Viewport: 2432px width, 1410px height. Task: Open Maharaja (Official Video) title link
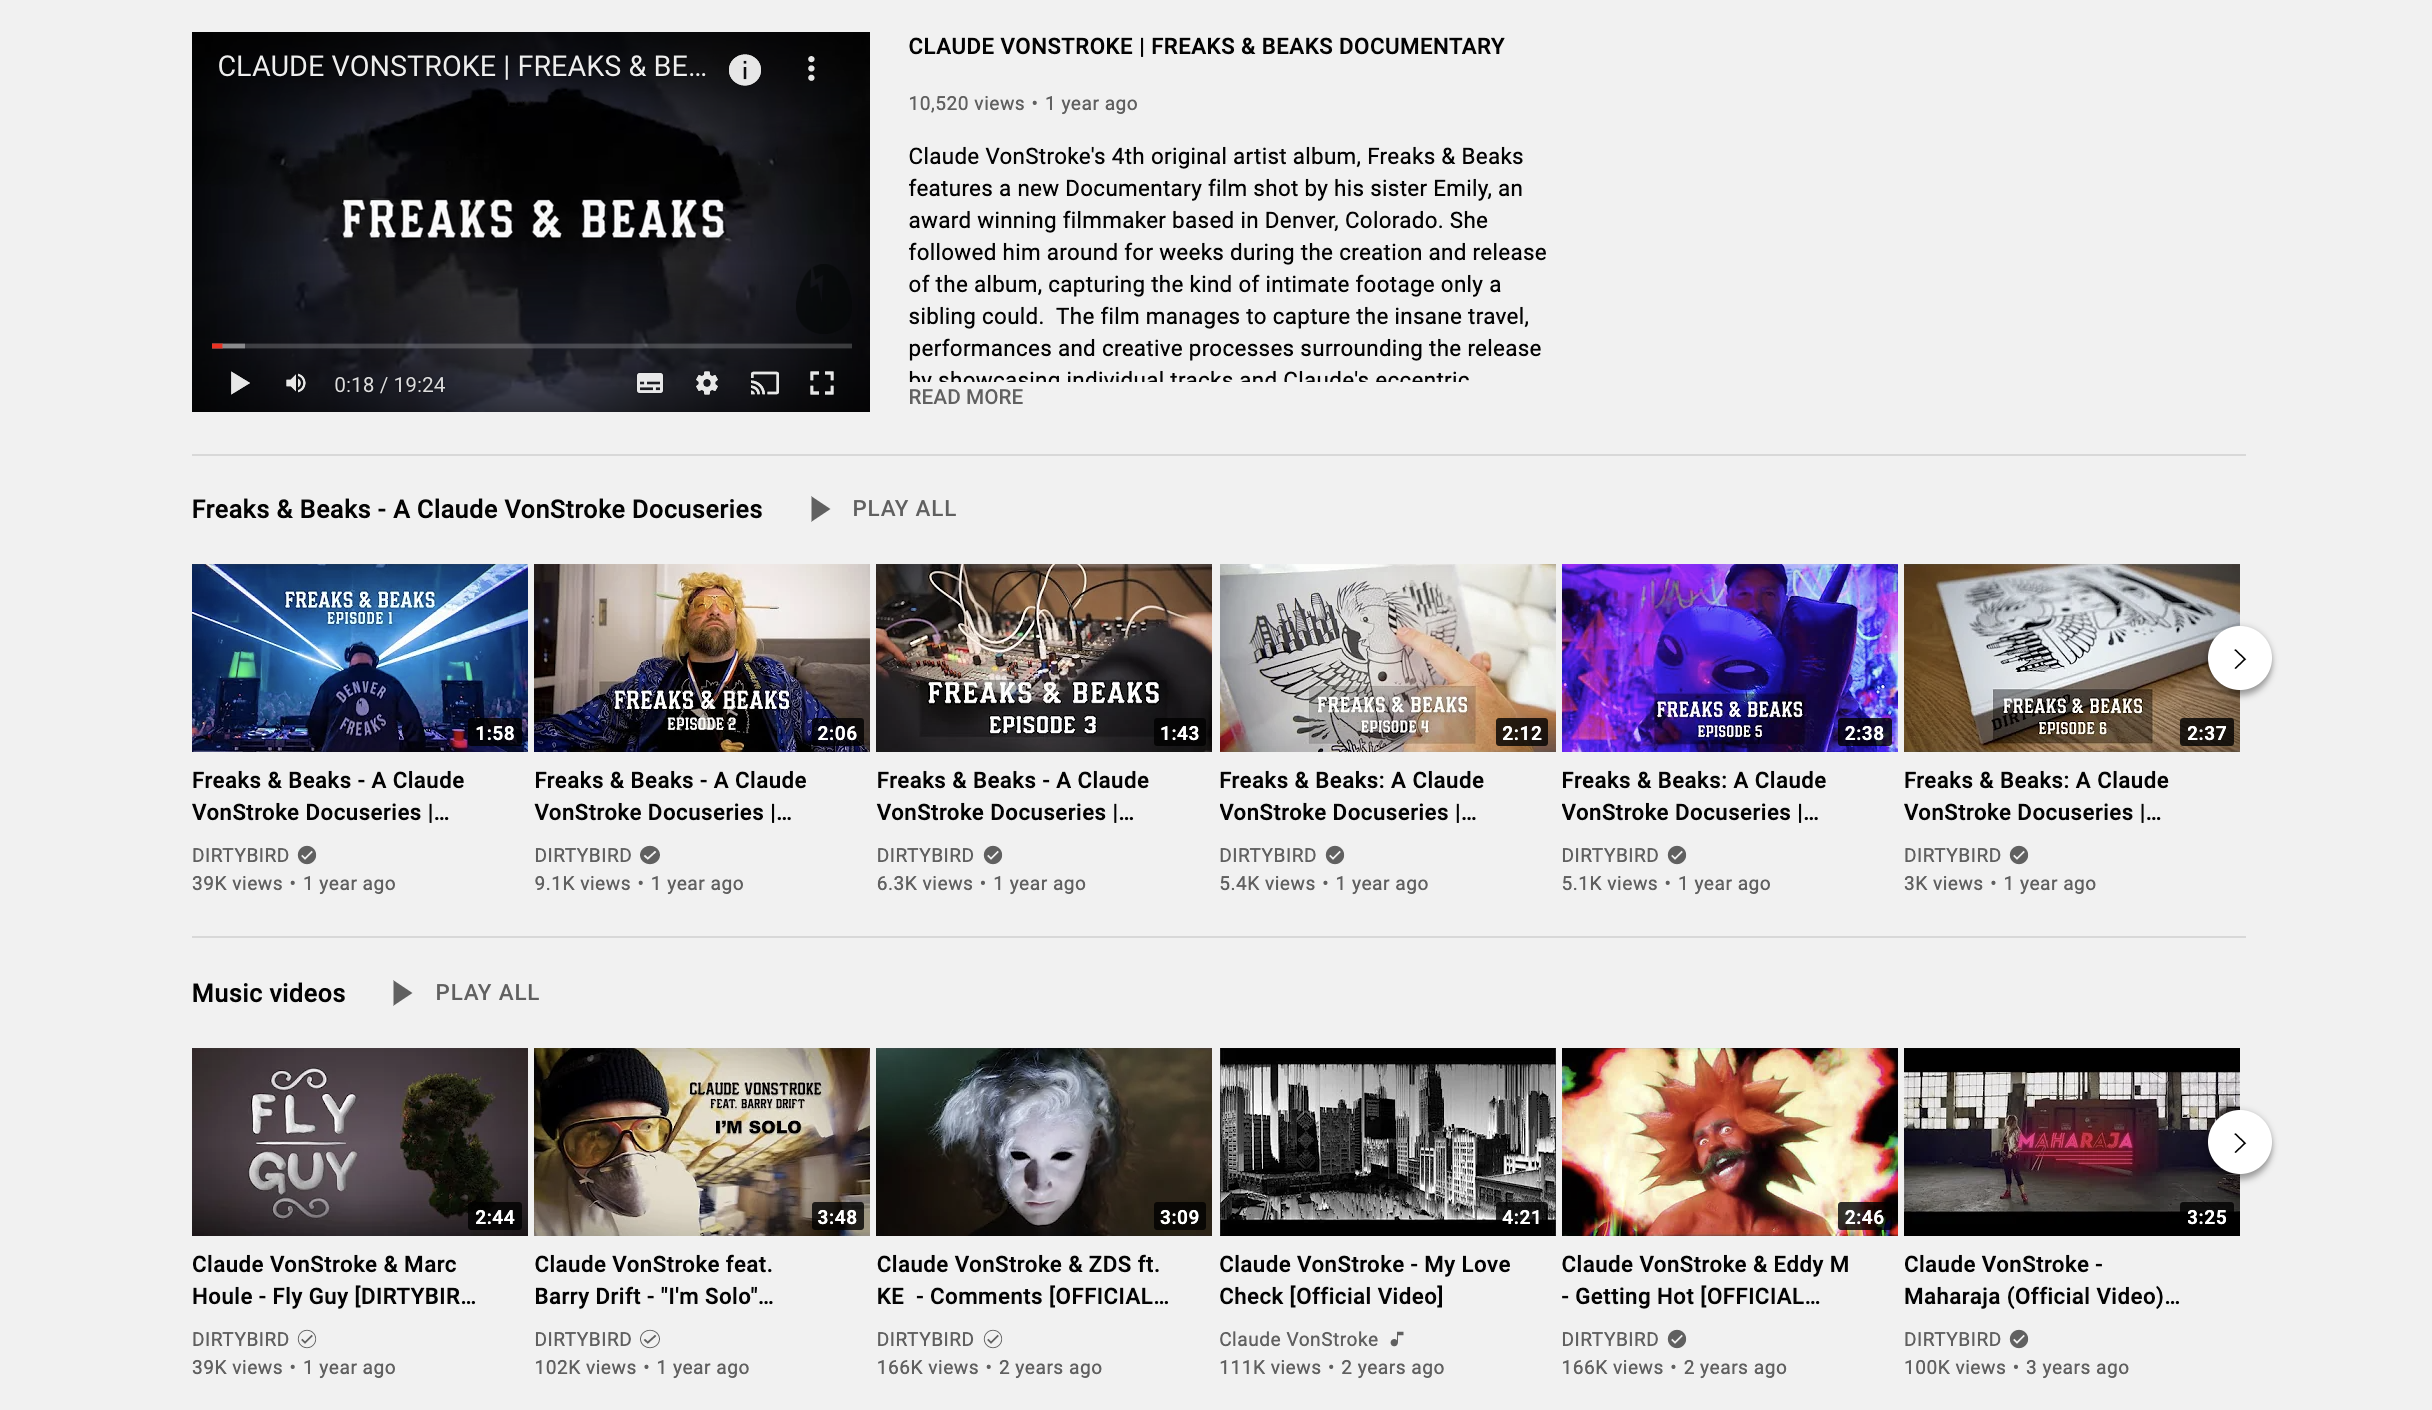(x=2041, y=1280)
